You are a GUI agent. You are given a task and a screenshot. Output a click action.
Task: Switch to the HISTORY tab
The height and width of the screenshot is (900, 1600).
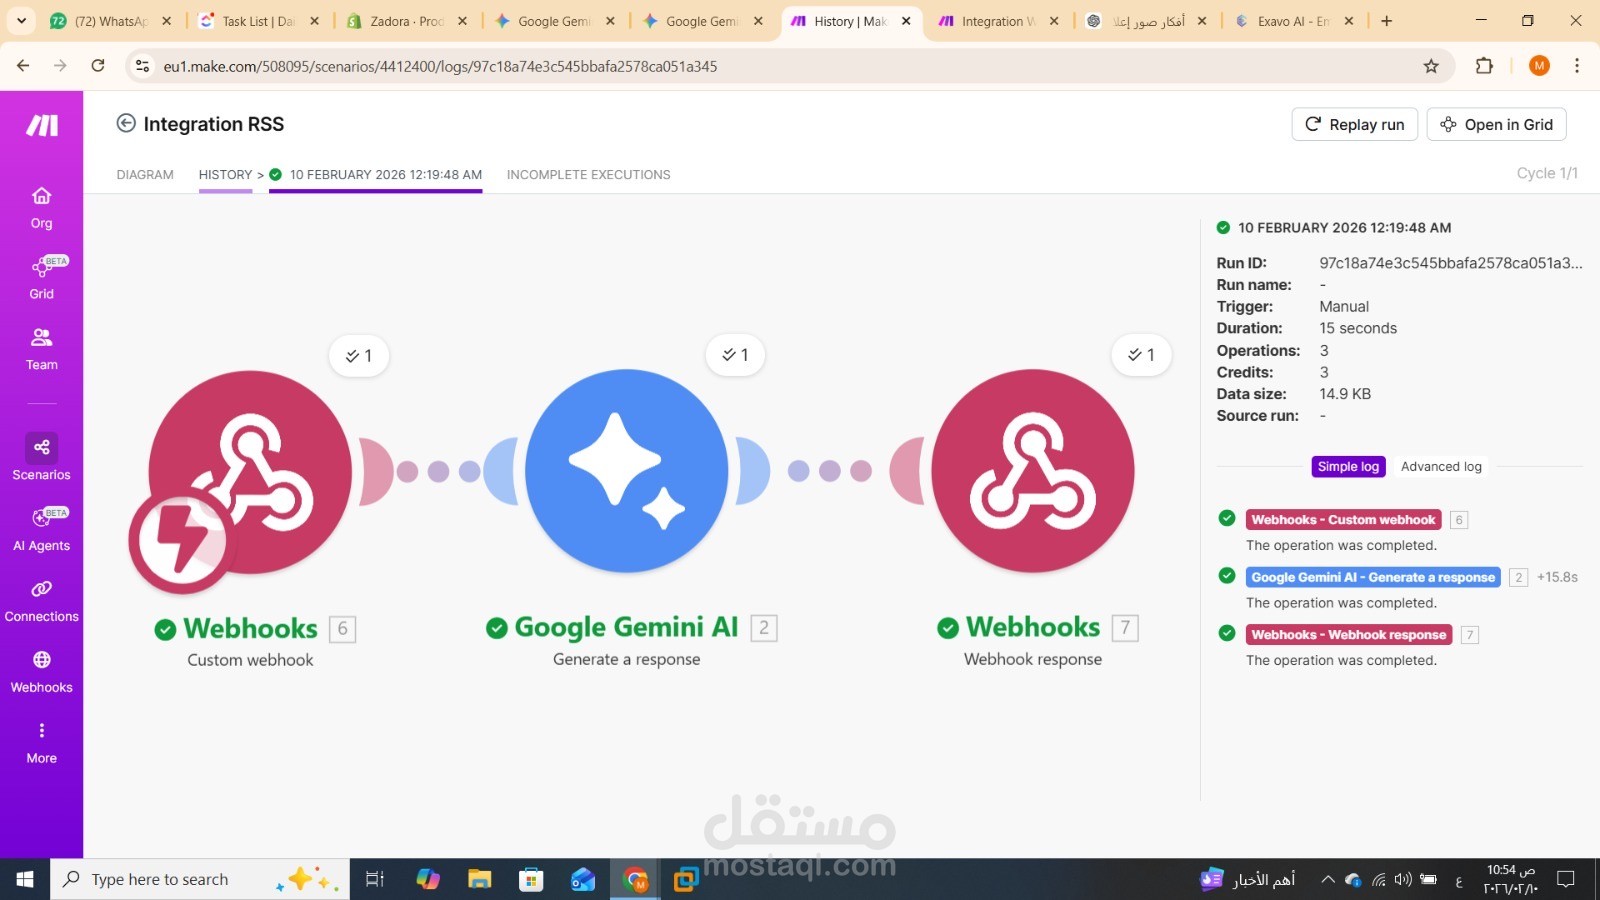pyautogui.click(x=225, y=174)
